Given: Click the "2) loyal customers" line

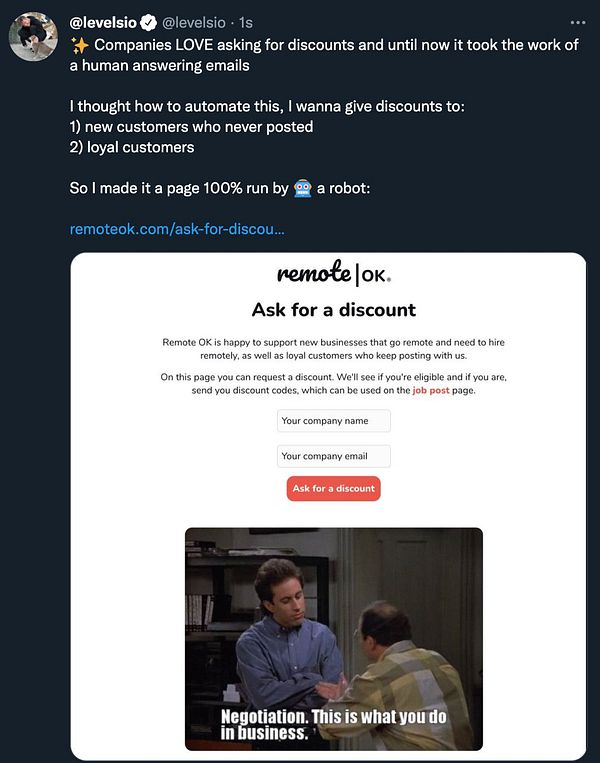Looking at the screenshot, I should [x=132, y=147].
